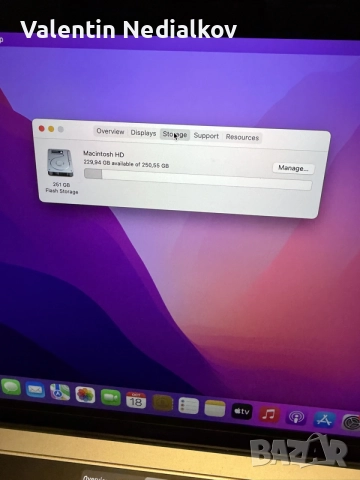Screen dimensions: 360x480
Task: Launch the Notes app from the Dock
Action: 215,409
